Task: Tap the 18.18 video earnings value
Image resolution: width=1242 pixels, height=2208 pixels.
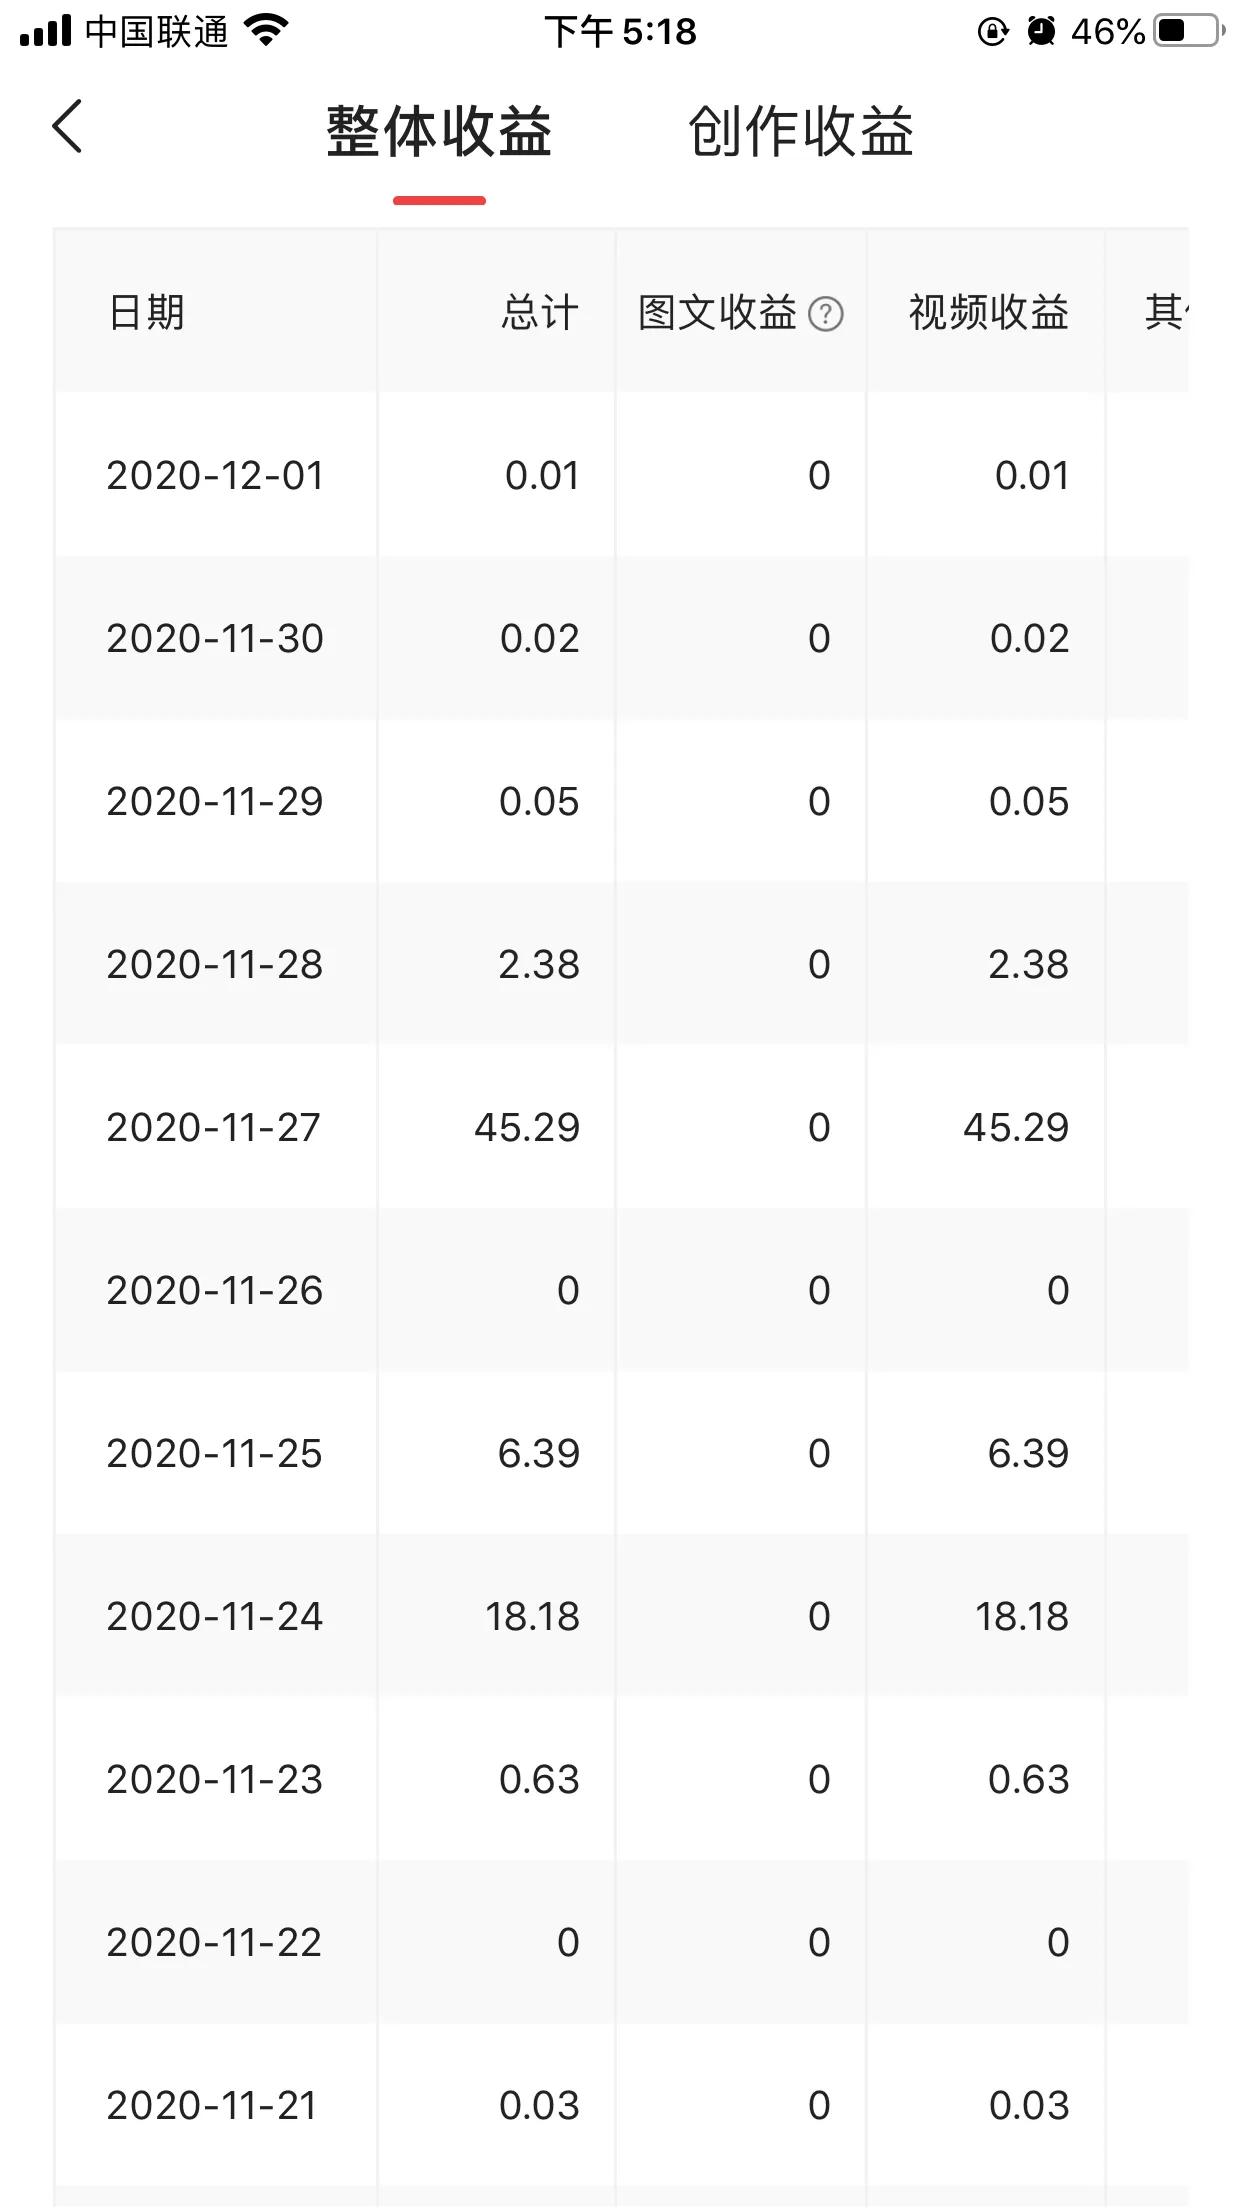Action: point(1022,1616)
